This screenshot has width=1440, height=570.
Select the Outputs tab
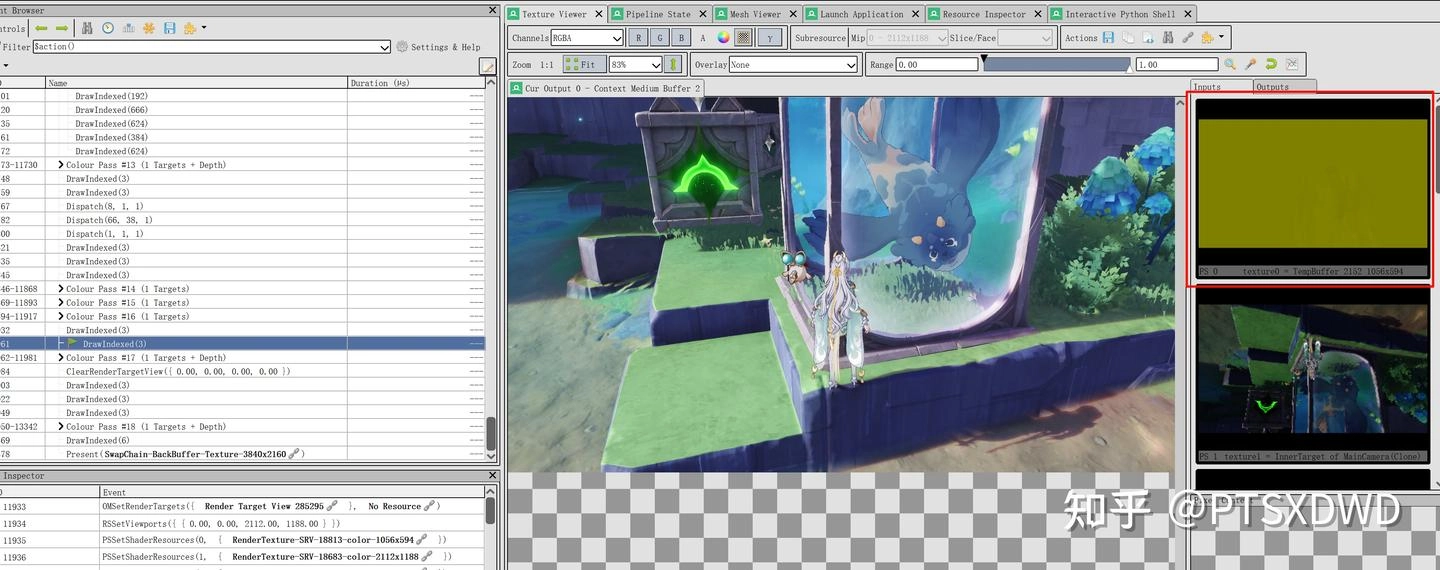(x=1285, y=87)
